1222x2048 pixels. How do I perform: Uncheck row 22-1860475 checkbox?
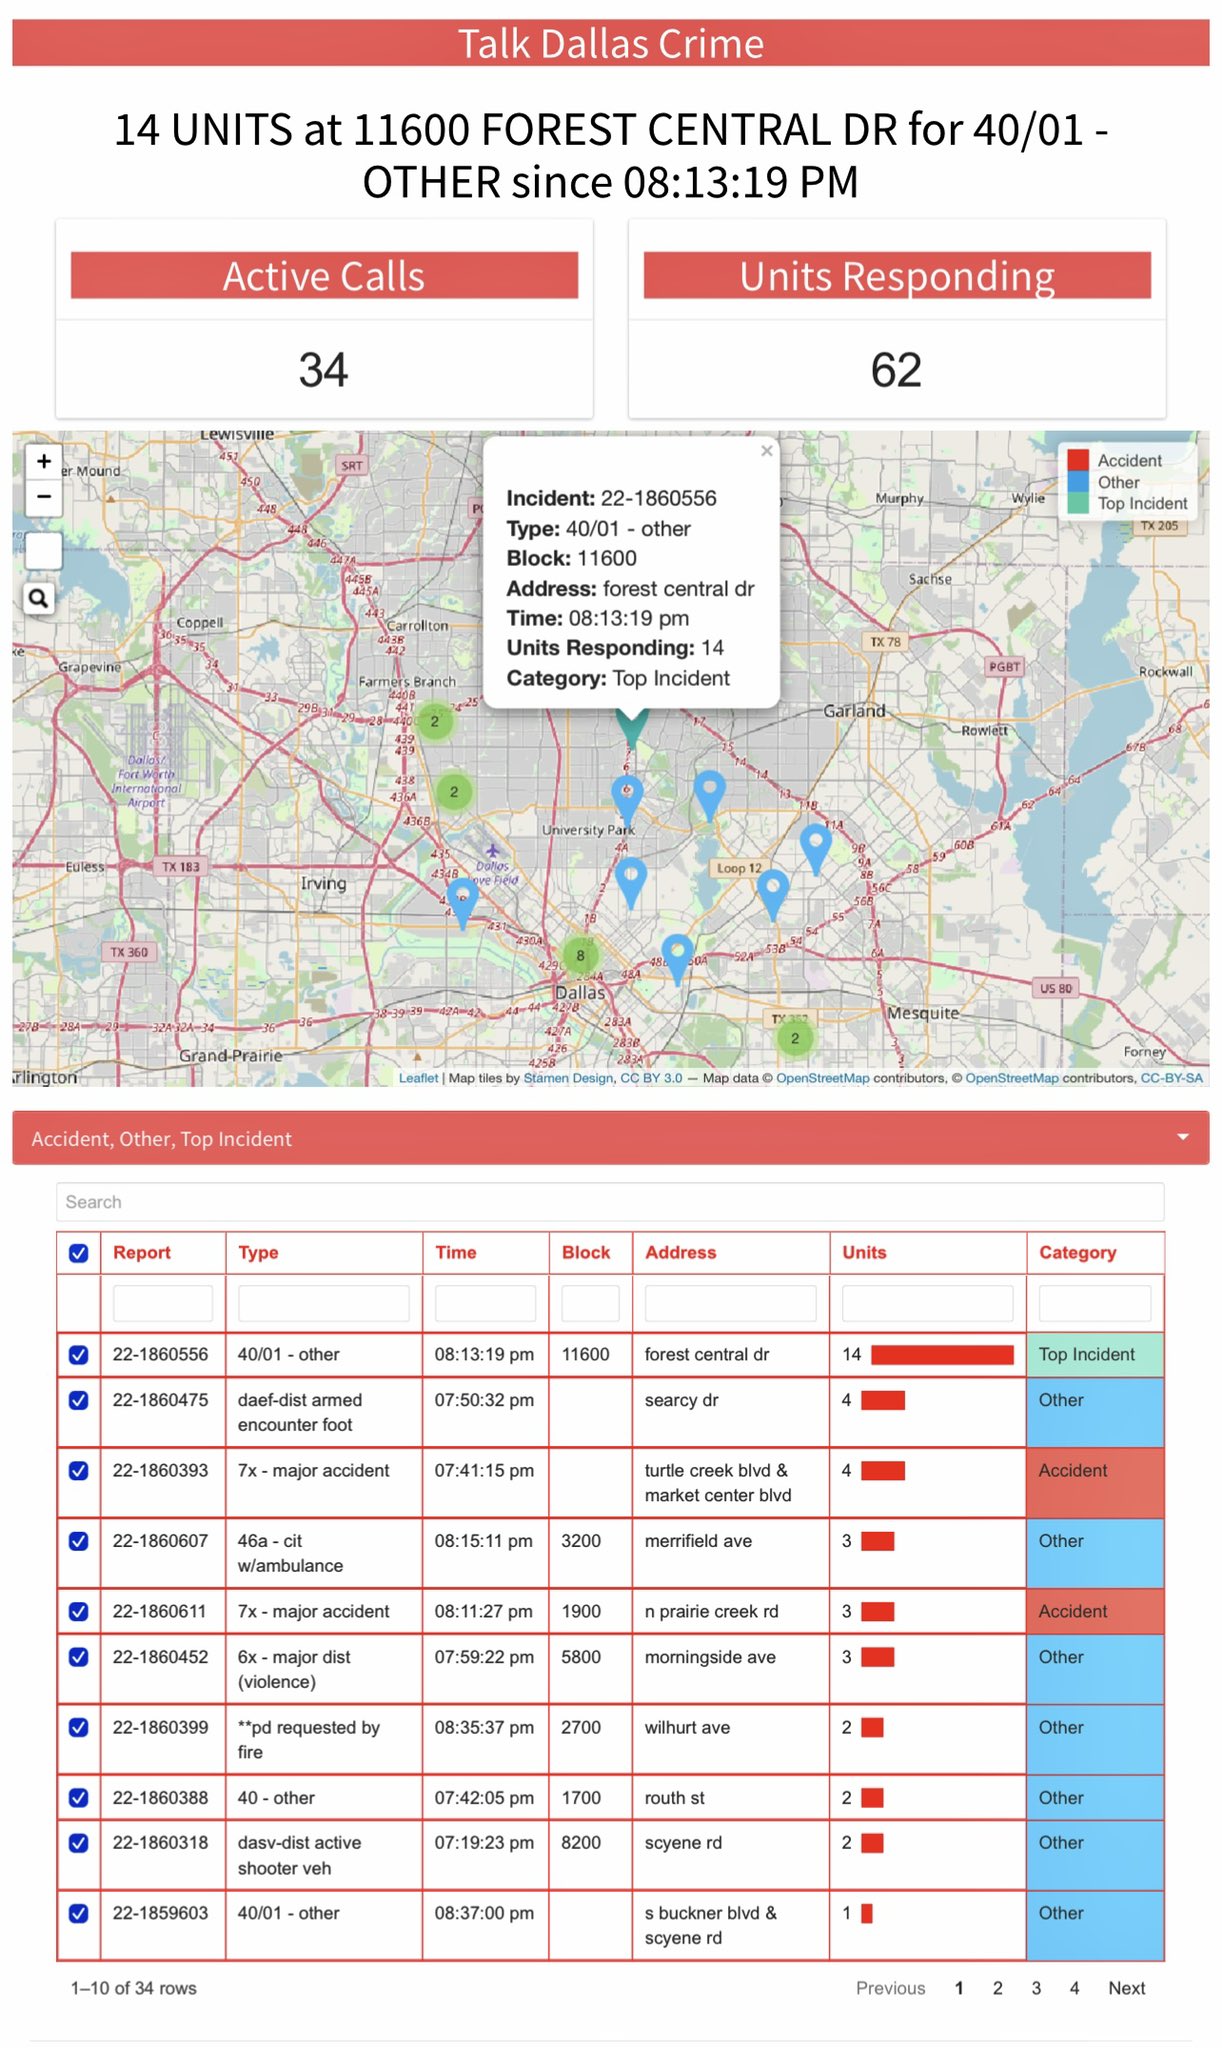pos(79,1401)
